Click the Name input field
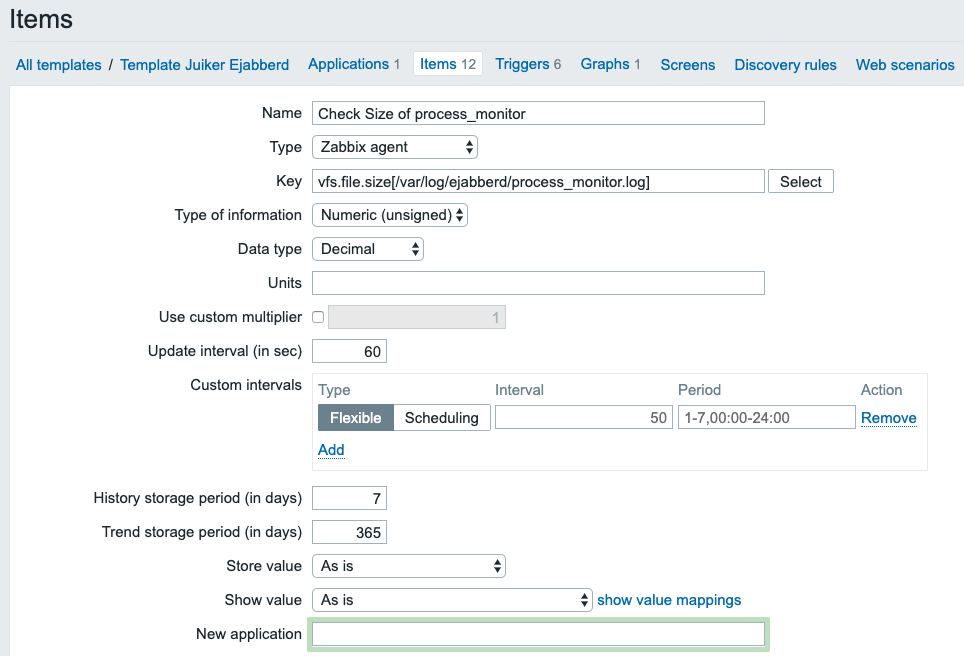This screenshot has height=656, width=964. pos(538,113)
